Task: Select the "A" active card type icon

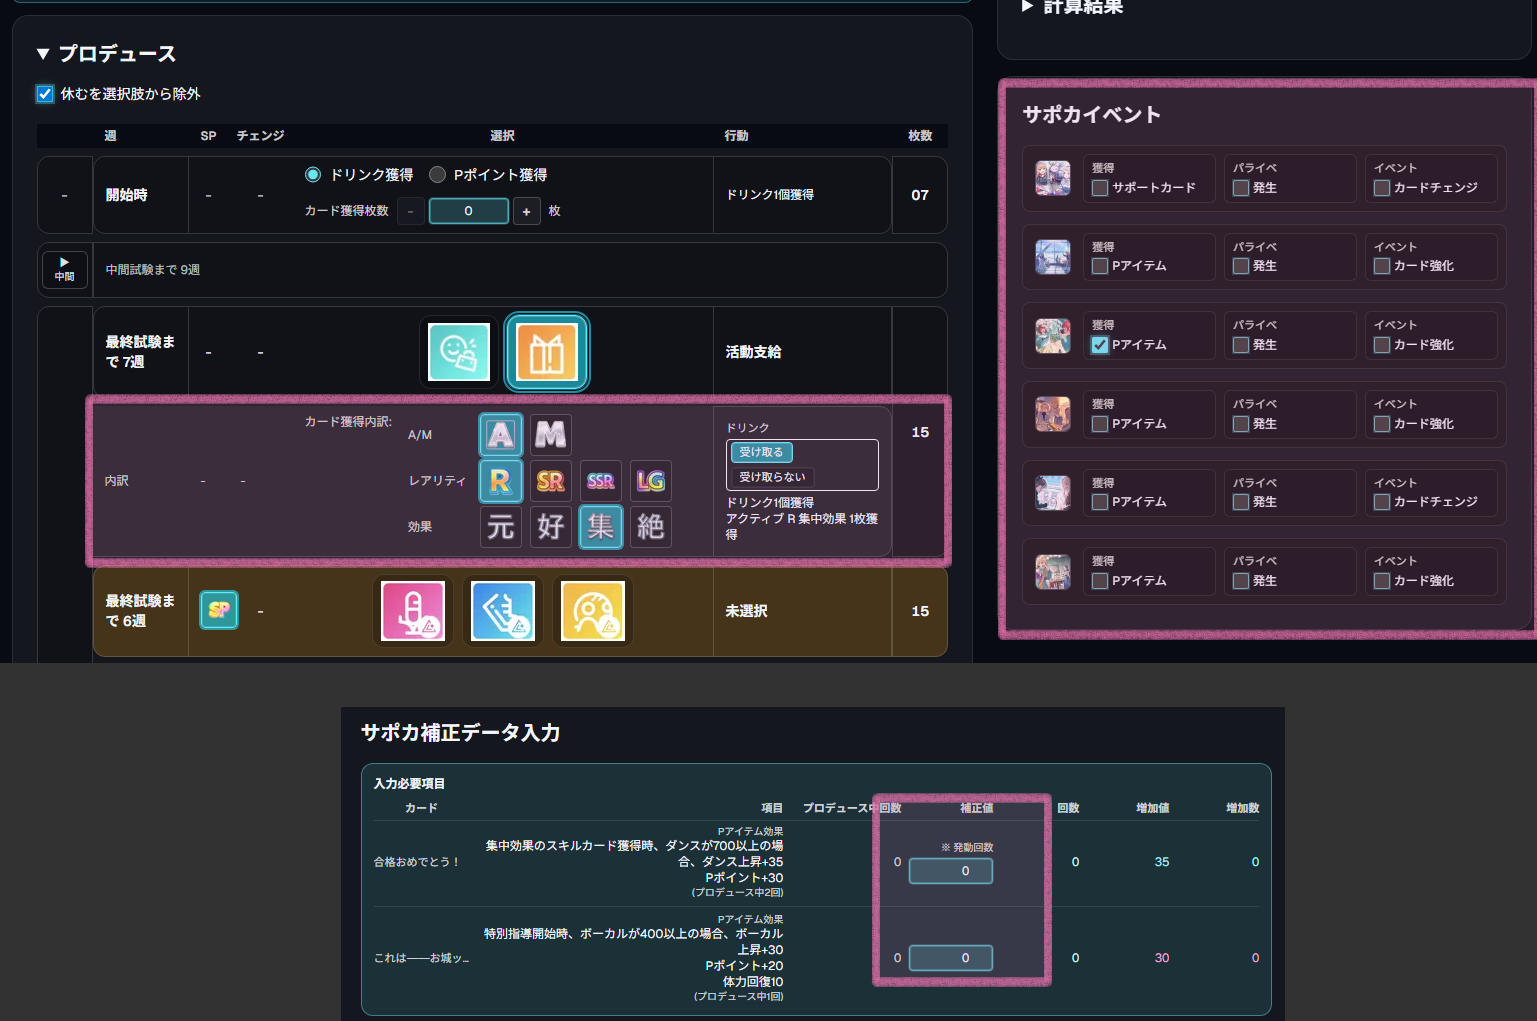Action: click(500, 434)
